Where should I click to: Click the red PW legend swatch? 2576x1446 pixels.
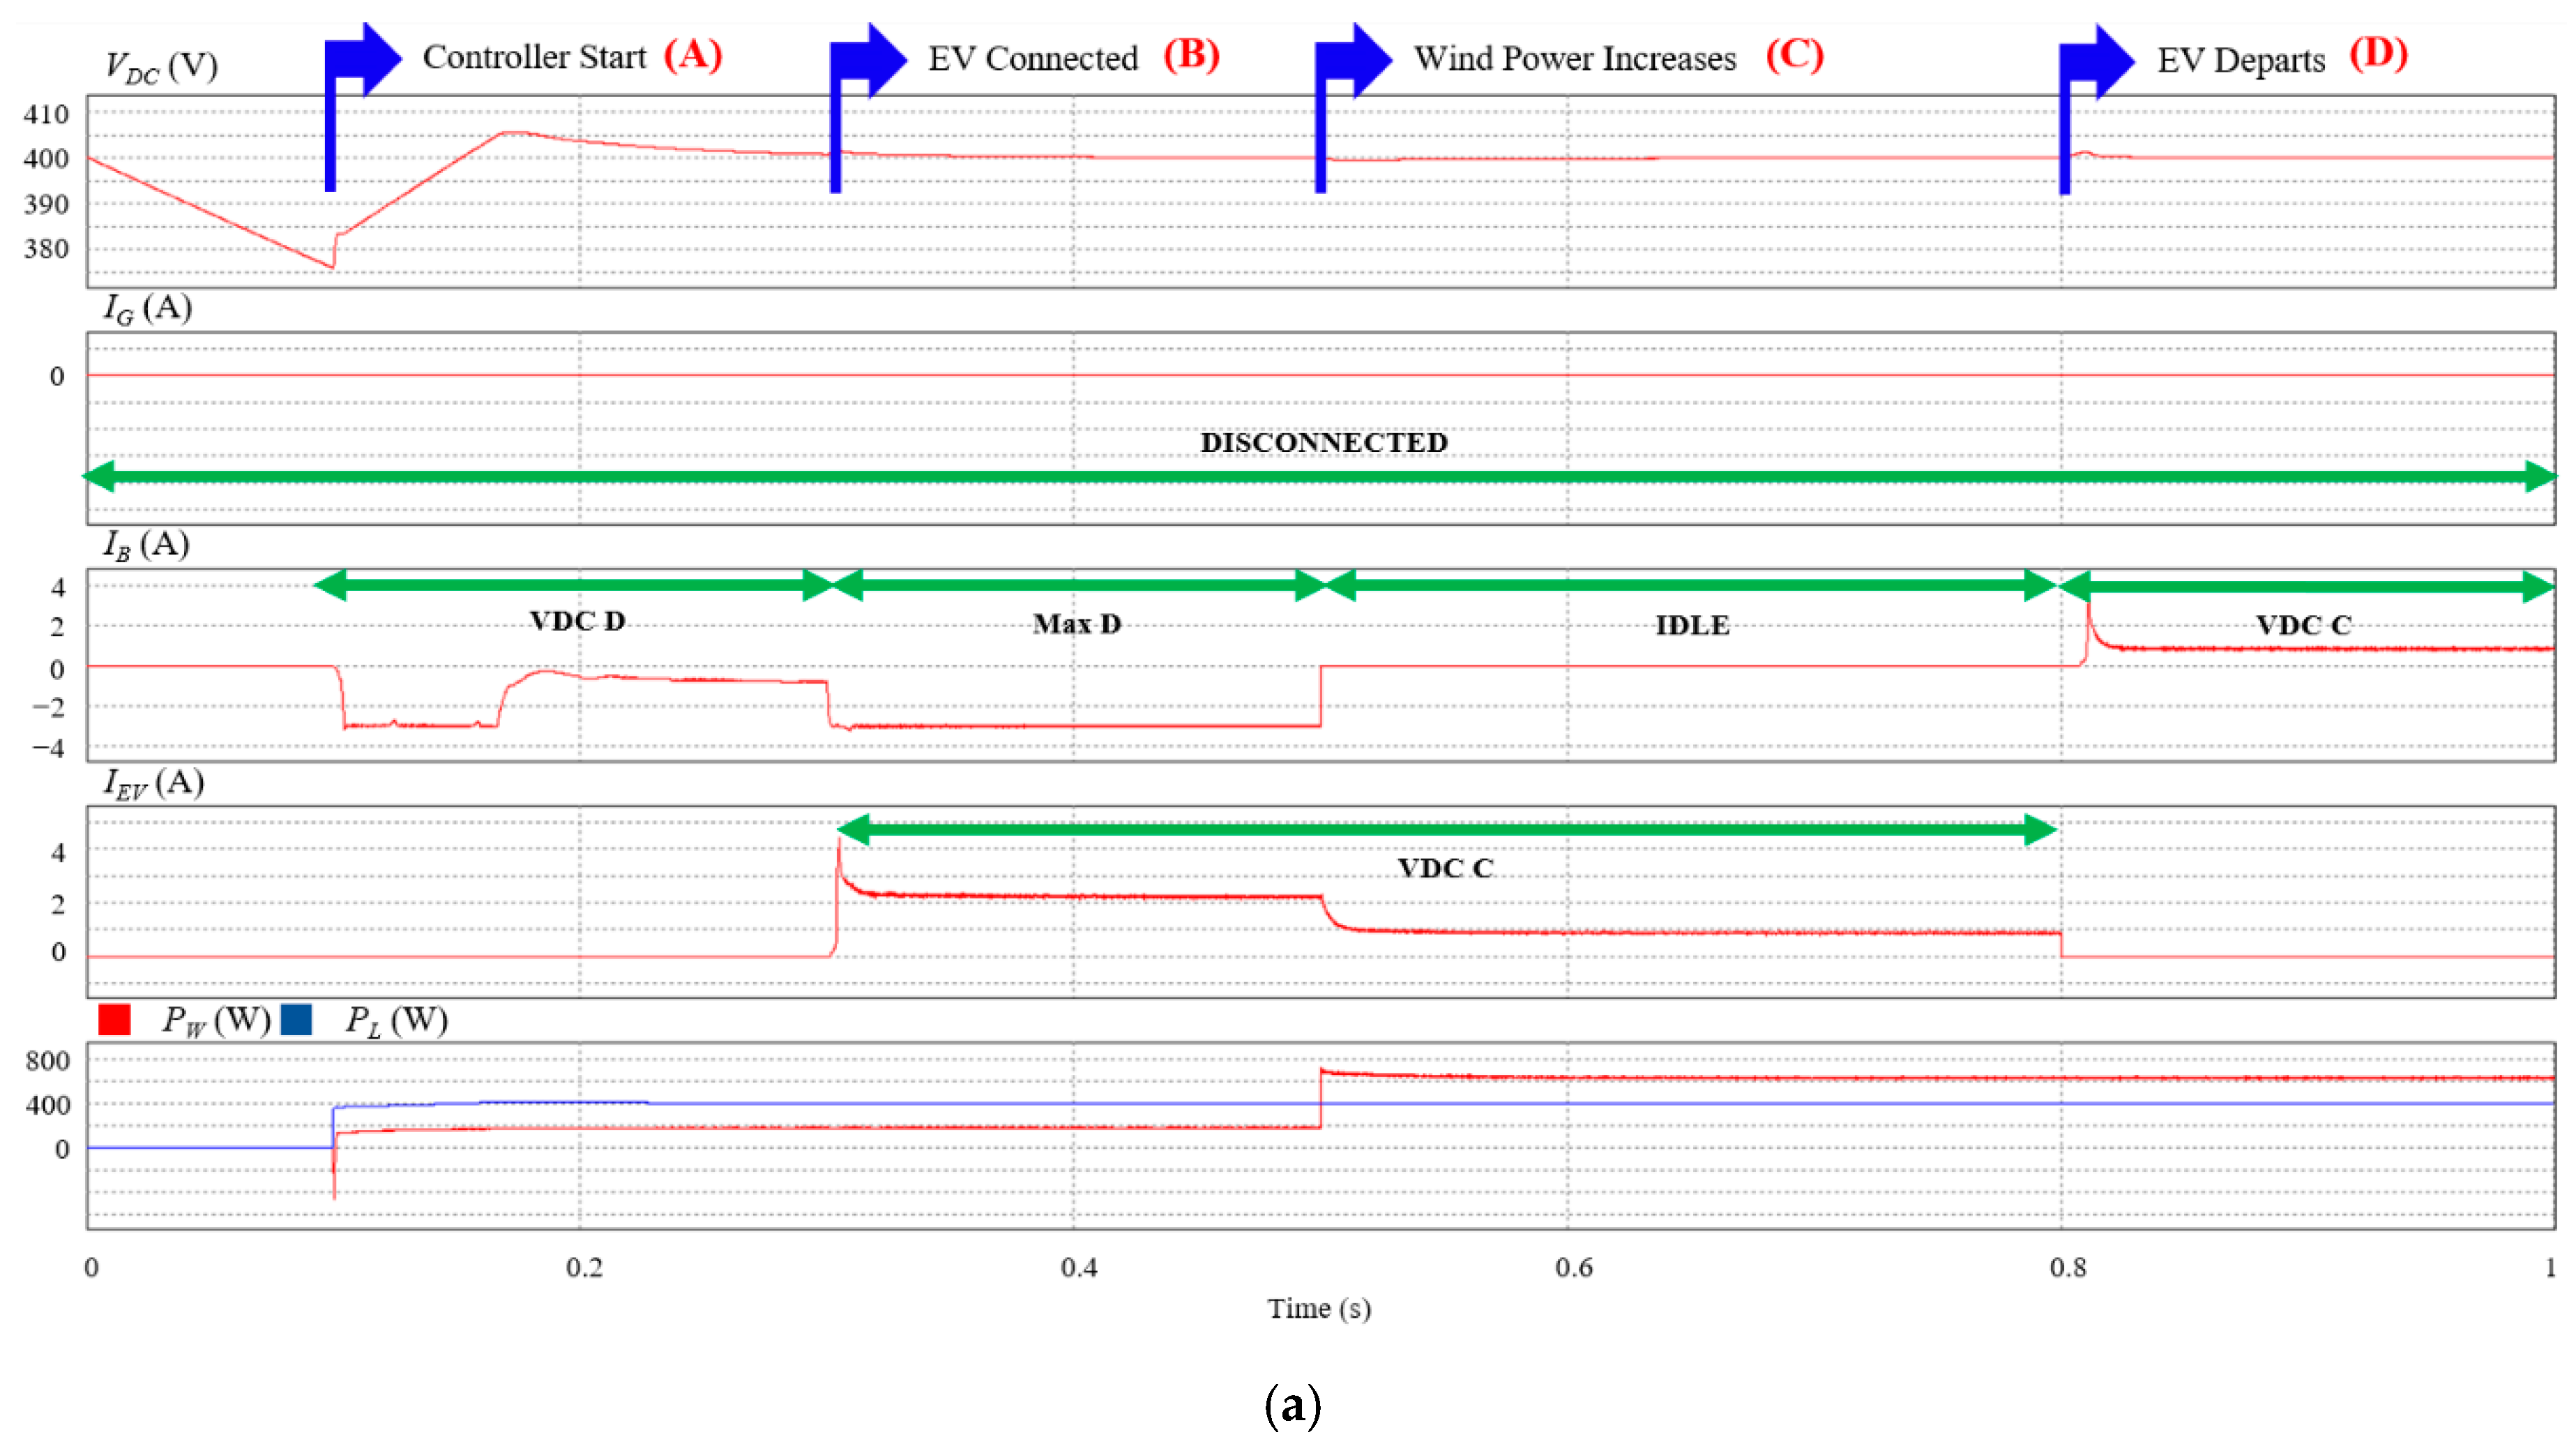(x=114, y=1019)
